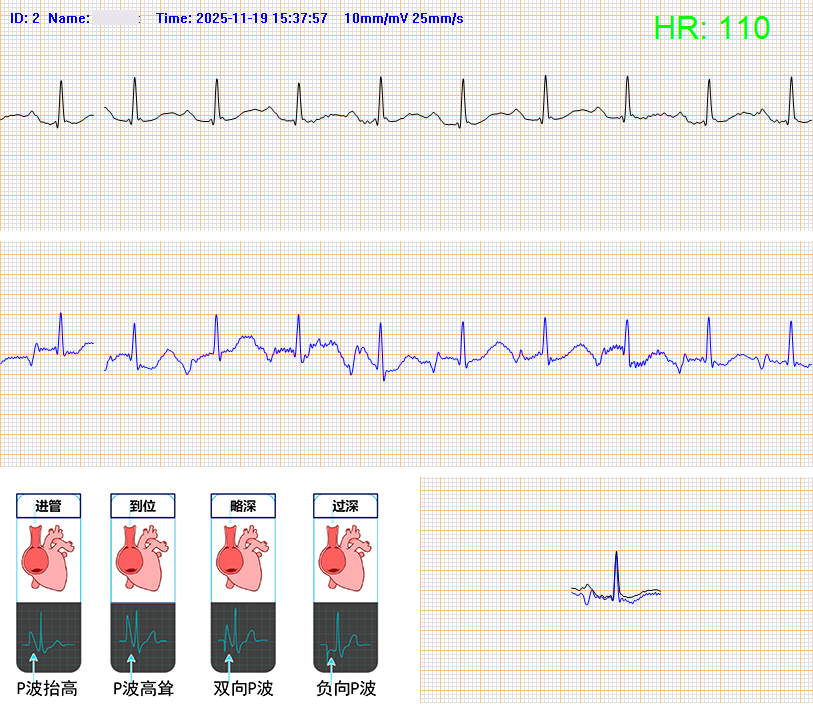This screenshot has width=813, height=708.
Task: Click the P波高耸 caption text
Action: coord(143,688)
